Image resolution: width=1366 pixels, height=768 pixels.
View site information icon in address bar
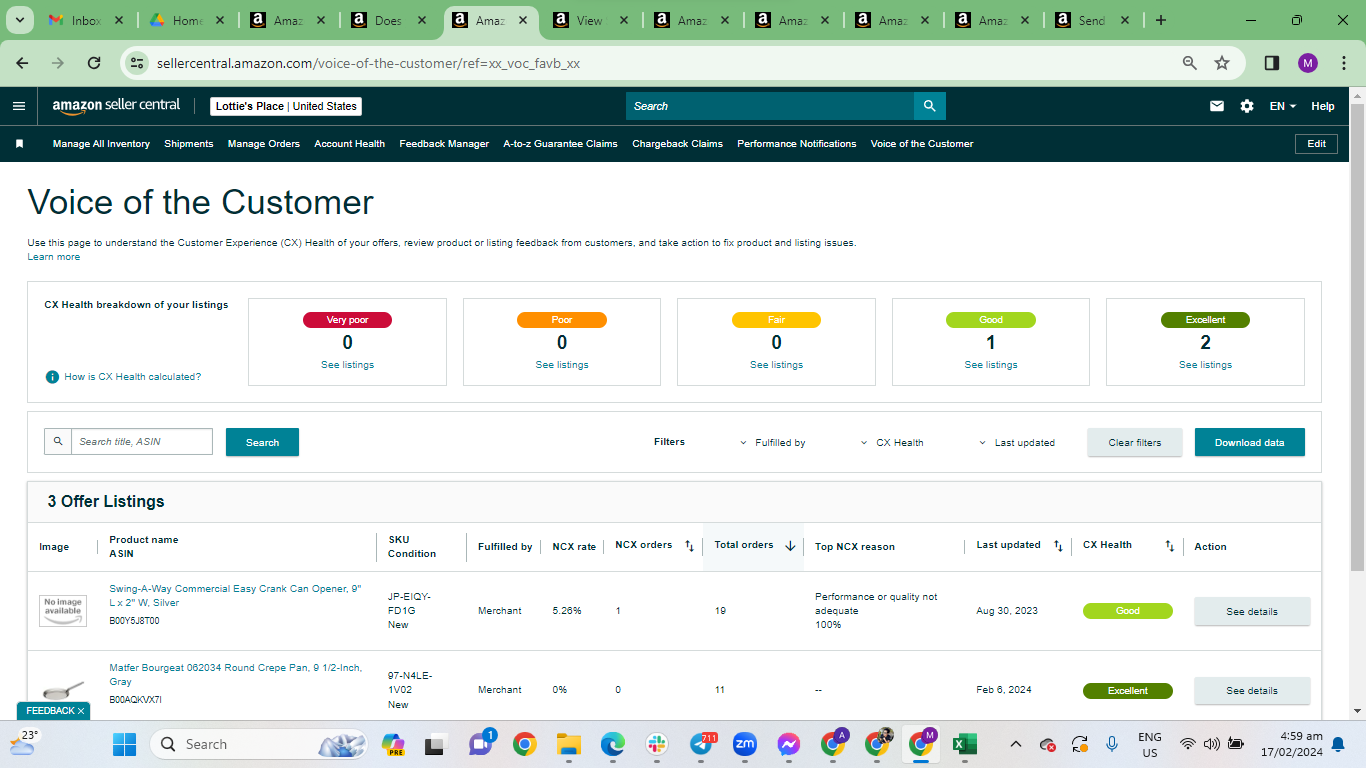tap(138, 63)
